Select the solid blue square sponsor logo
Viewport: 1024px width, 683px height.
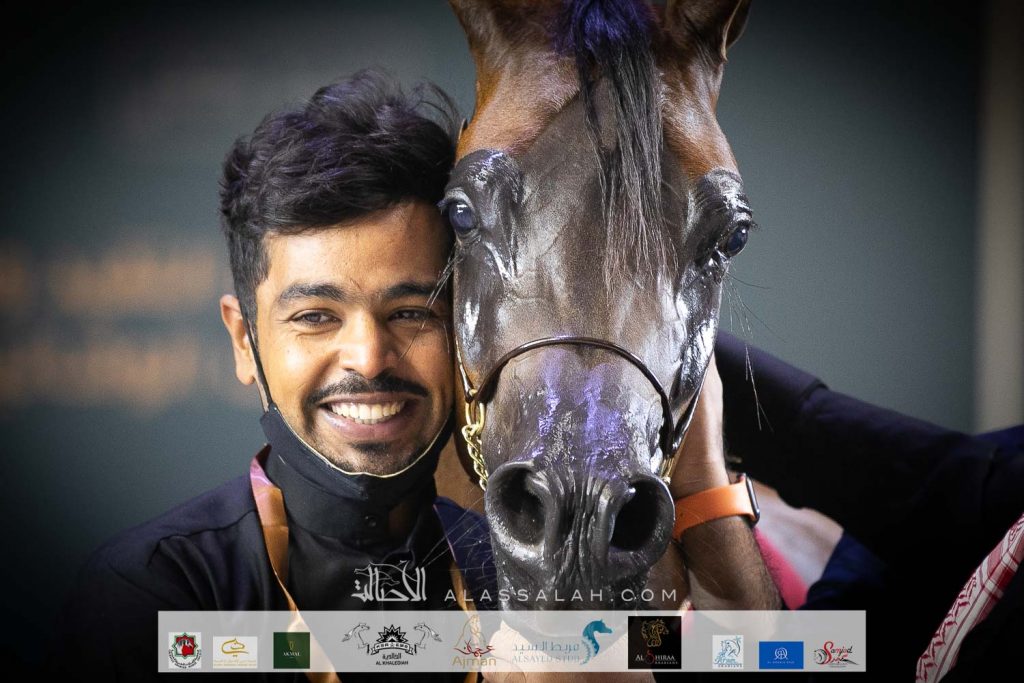(780, 654)
